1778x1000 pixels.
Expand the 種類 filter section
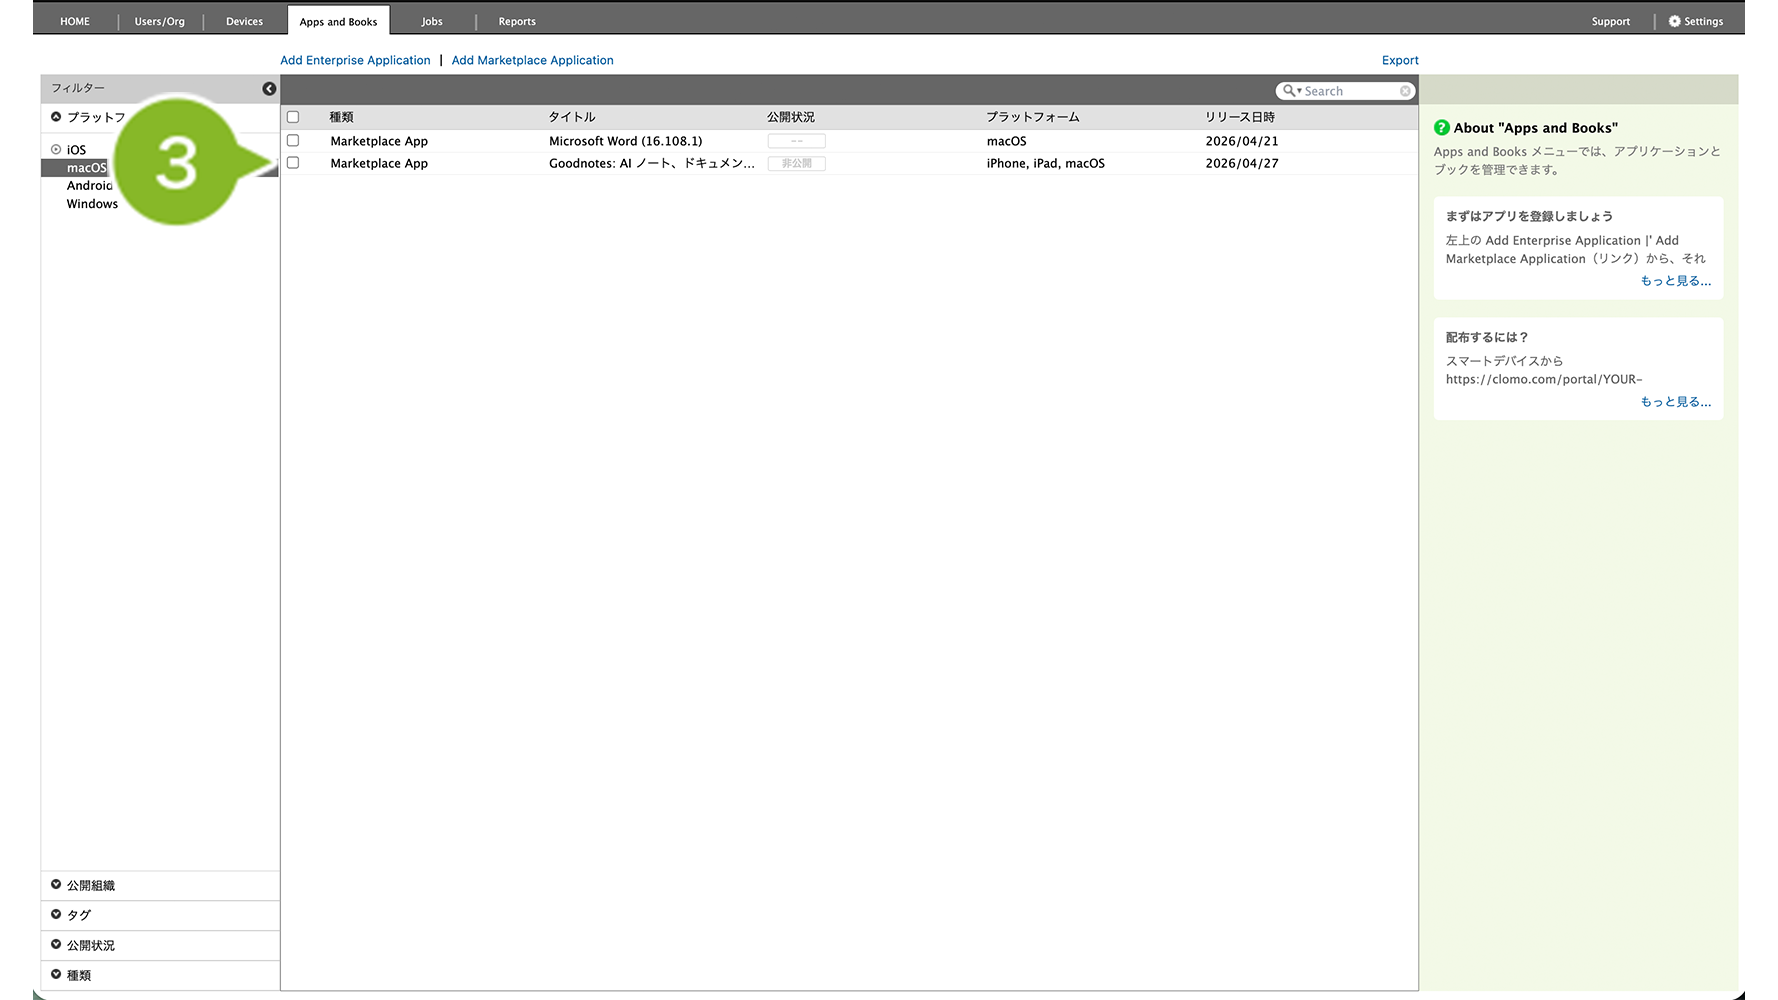(x=56, y=975)
